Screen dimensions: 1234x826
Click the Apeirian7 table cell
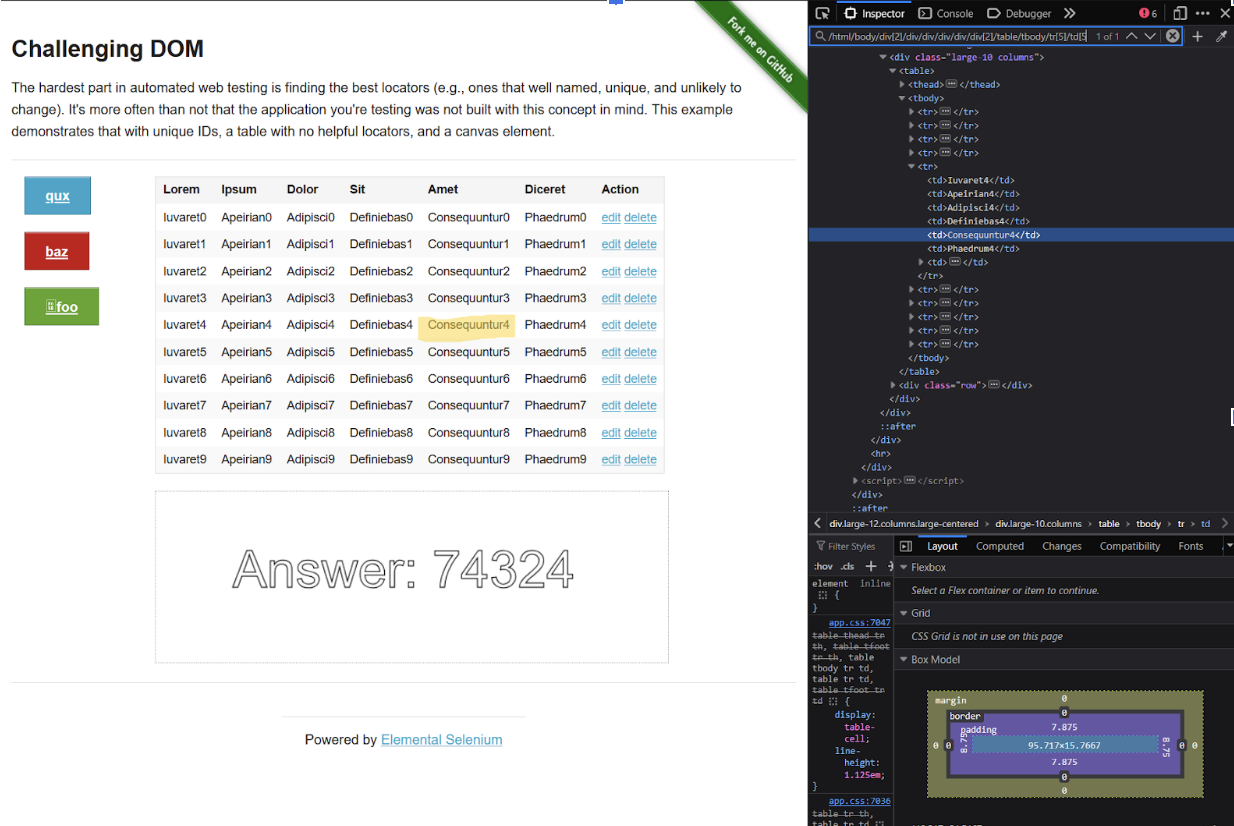pos(247,406)
